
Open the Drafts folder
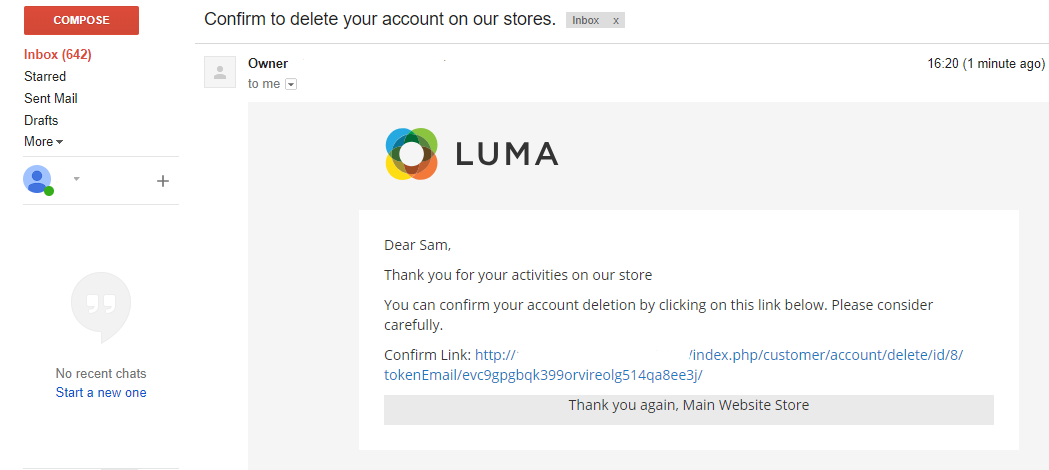point(41,120)
